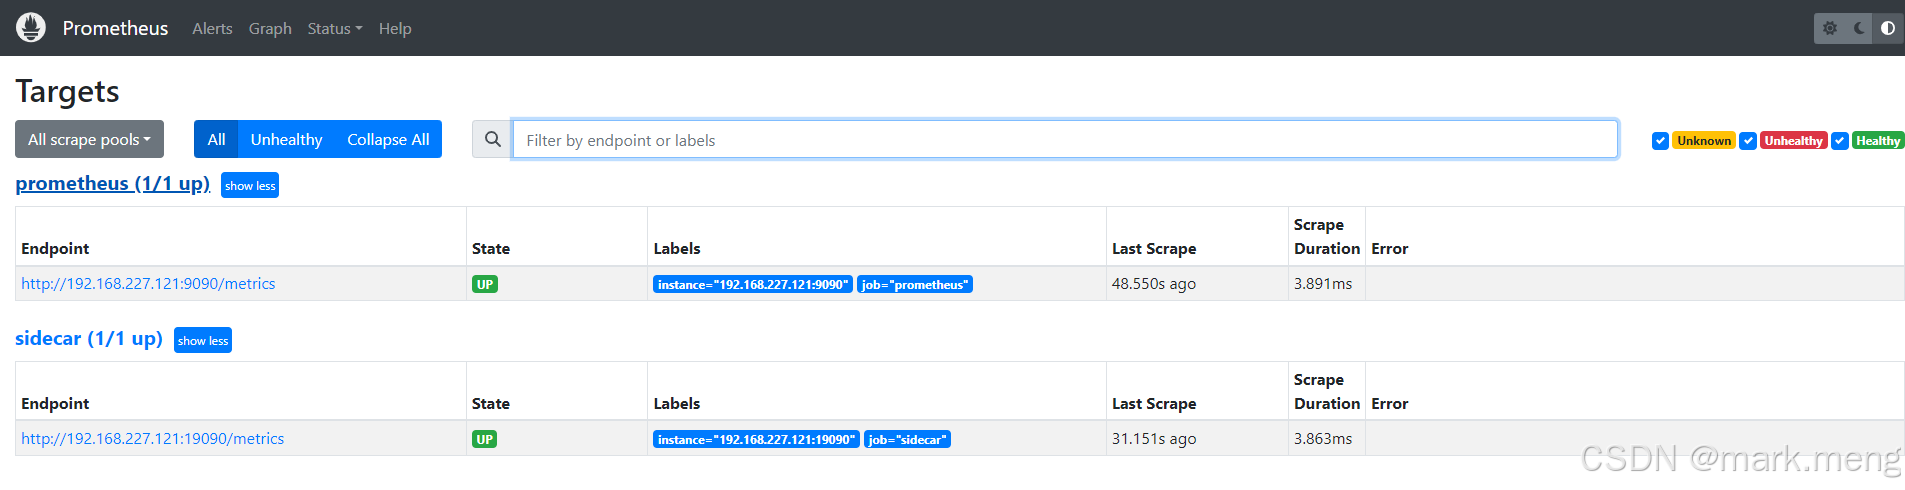Toggle the Unknown state checkbox

coord(1660,141)
